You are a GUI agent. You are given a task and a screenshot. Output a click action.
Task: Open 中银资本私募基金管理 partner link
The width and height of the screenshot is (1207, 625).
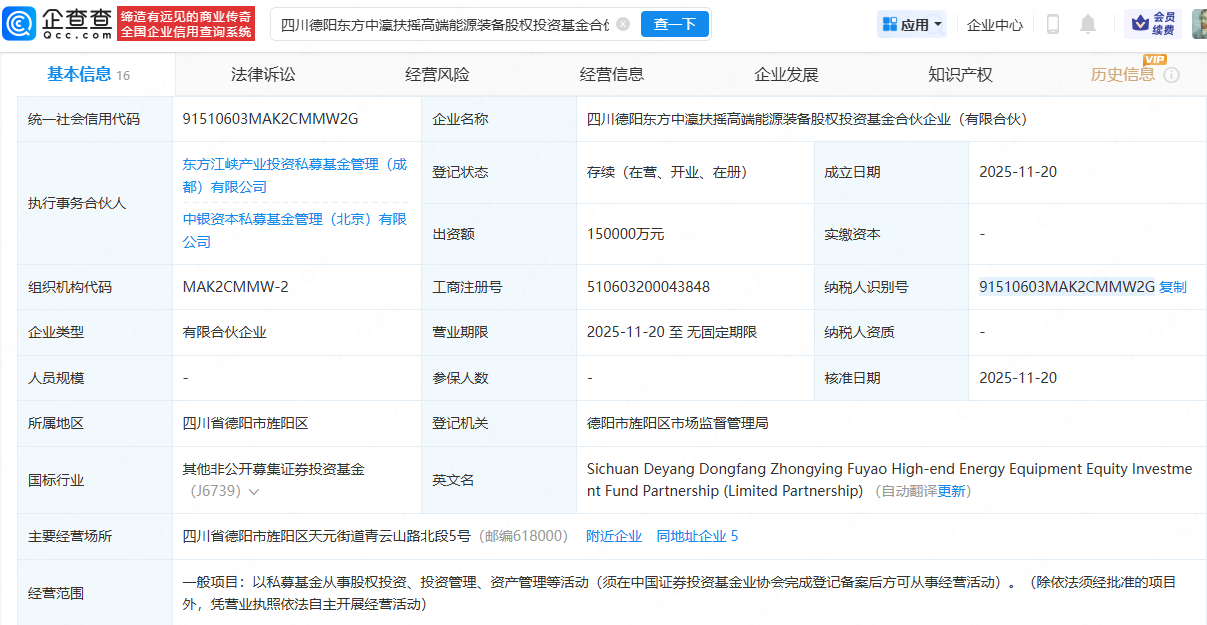294,230
